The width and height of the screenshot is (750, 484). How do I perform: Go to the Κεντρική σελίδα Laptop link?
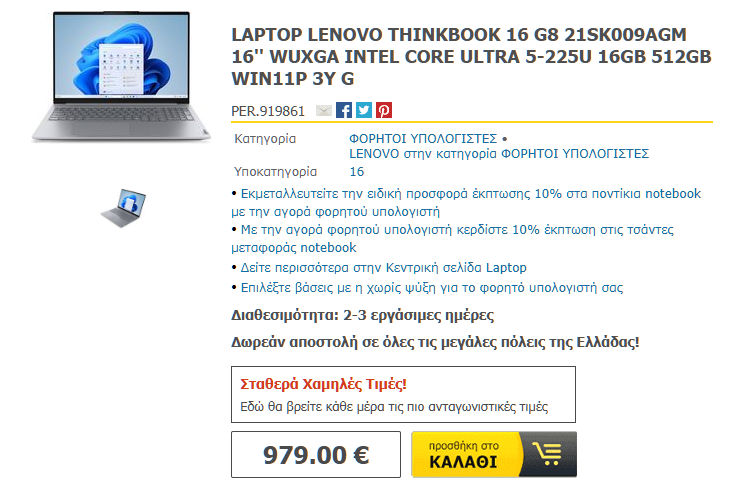pos(383,267)
